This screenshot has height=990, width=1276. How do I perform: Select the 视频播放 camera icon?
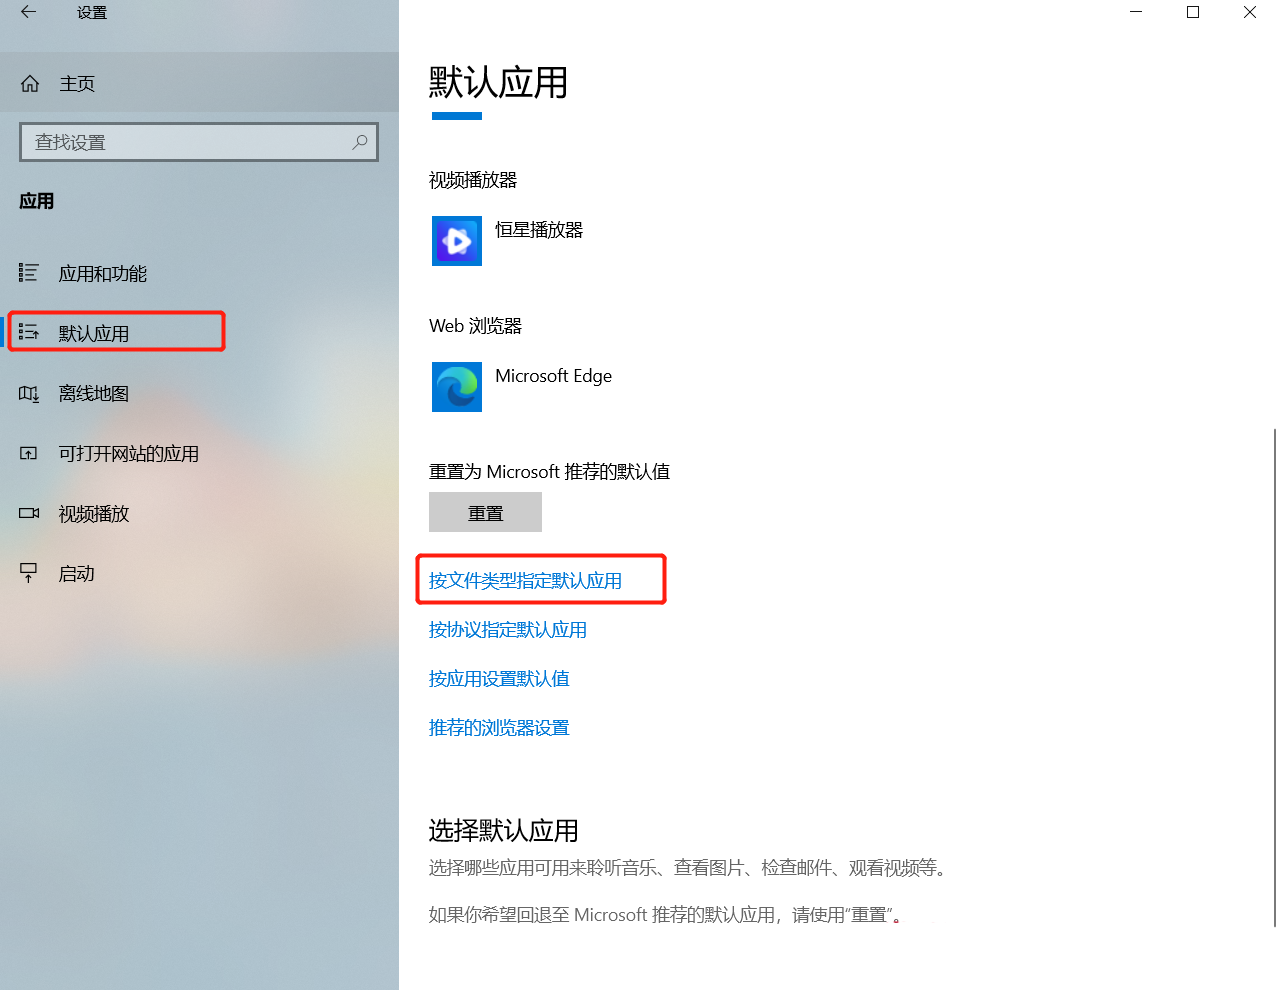(29, 513)
